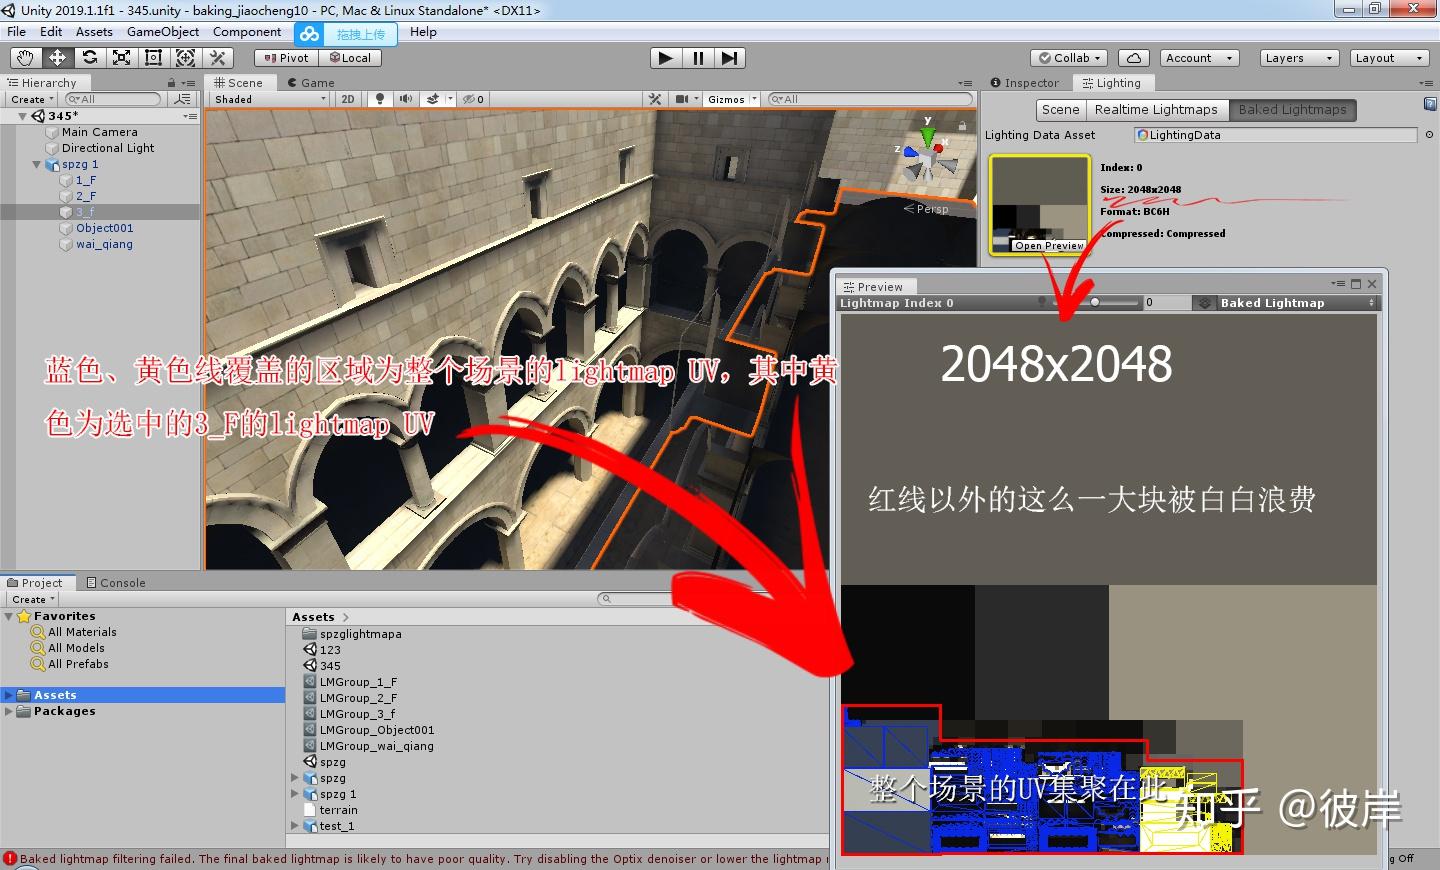Screen dimensions: 1440x870
Task: Open the Collab dropdown
Action: click(1070, 58)
